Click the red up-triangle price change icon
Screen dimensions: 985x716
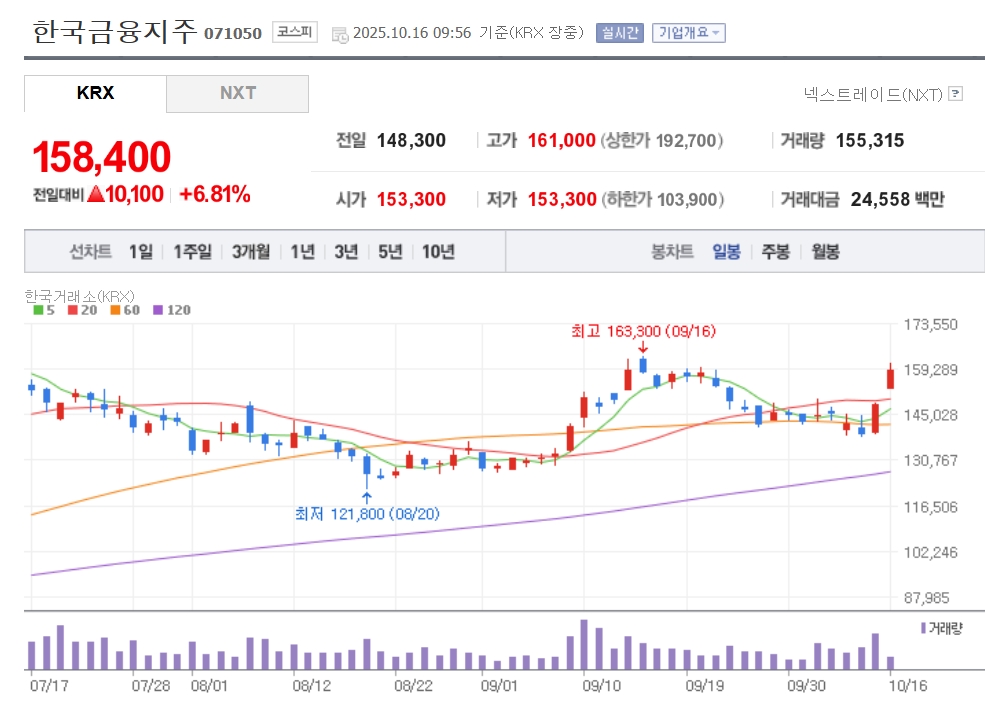click(x=95, y=193)
